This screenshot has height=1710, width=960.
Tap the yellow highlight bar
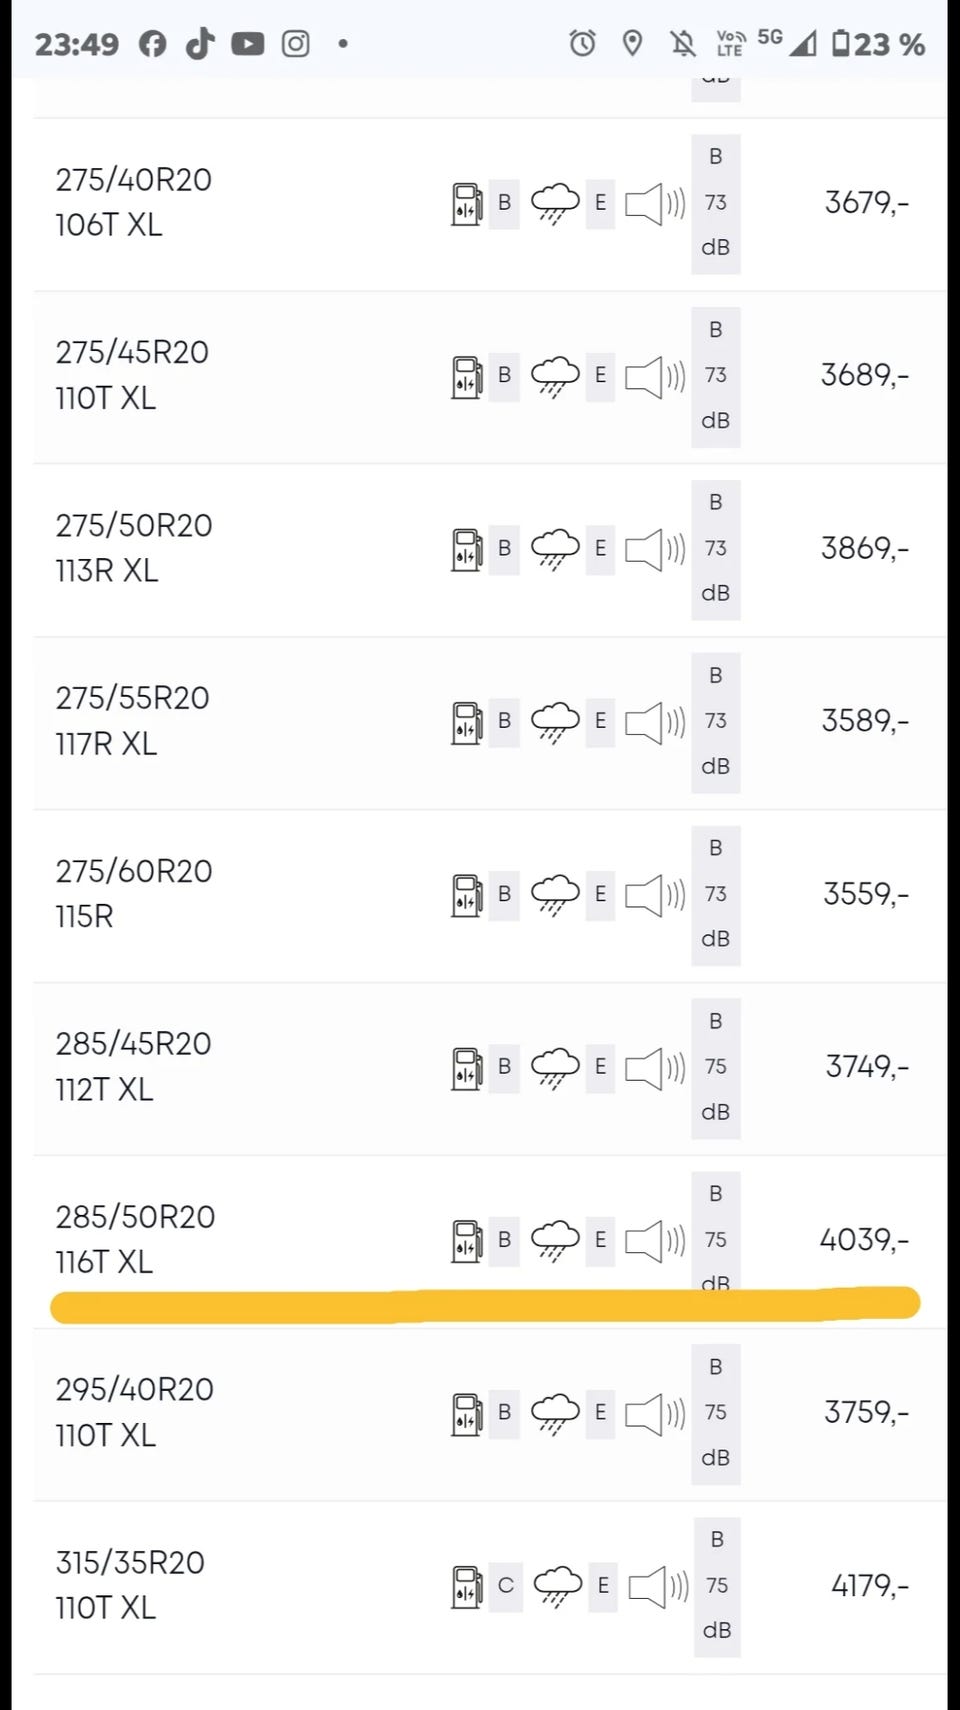pyautogui.click(x=485, y=1305)
